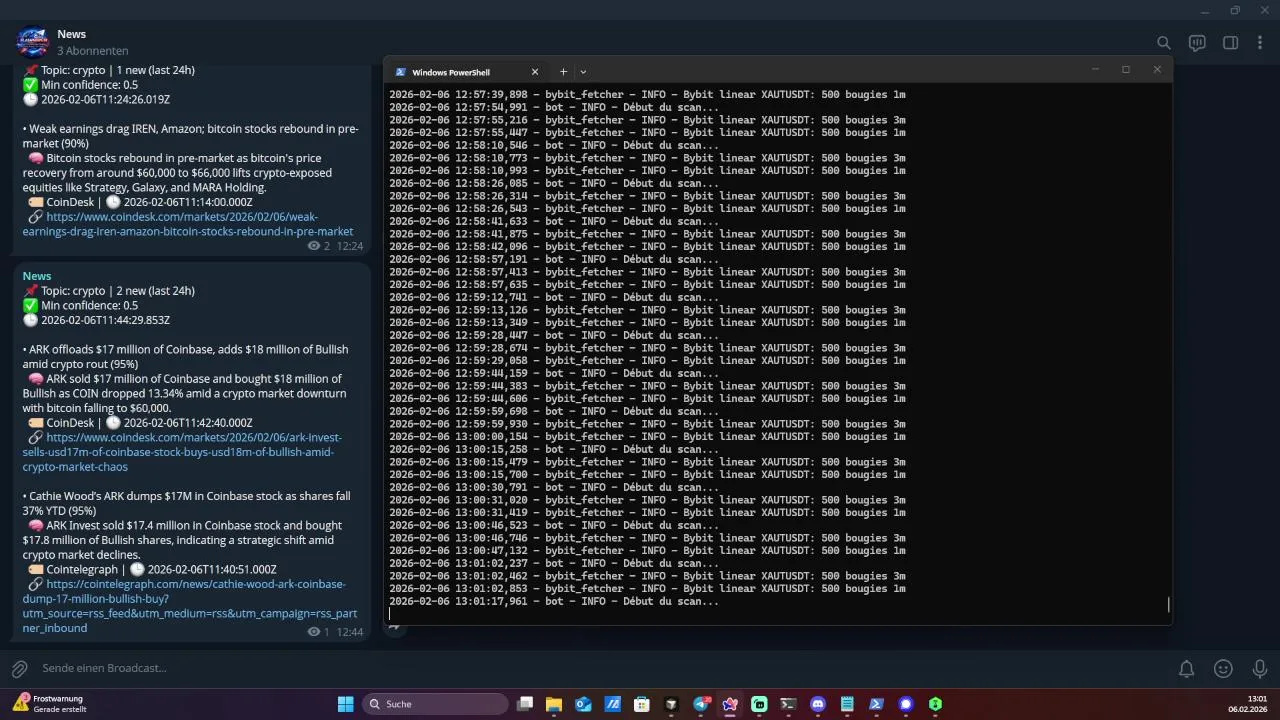Open Outlook from the taskbar
Viewport: 1280px width, 720px height.
pos(583,704)
